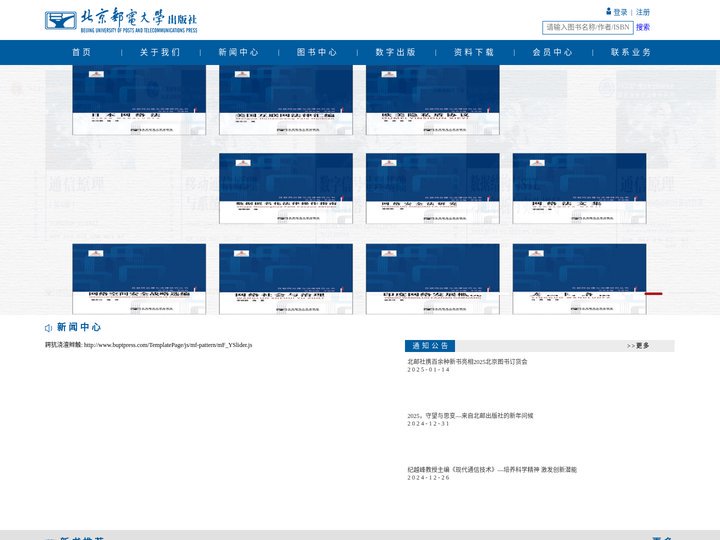Select 资料下载 in the navigation bar

(x=474, y=52)
